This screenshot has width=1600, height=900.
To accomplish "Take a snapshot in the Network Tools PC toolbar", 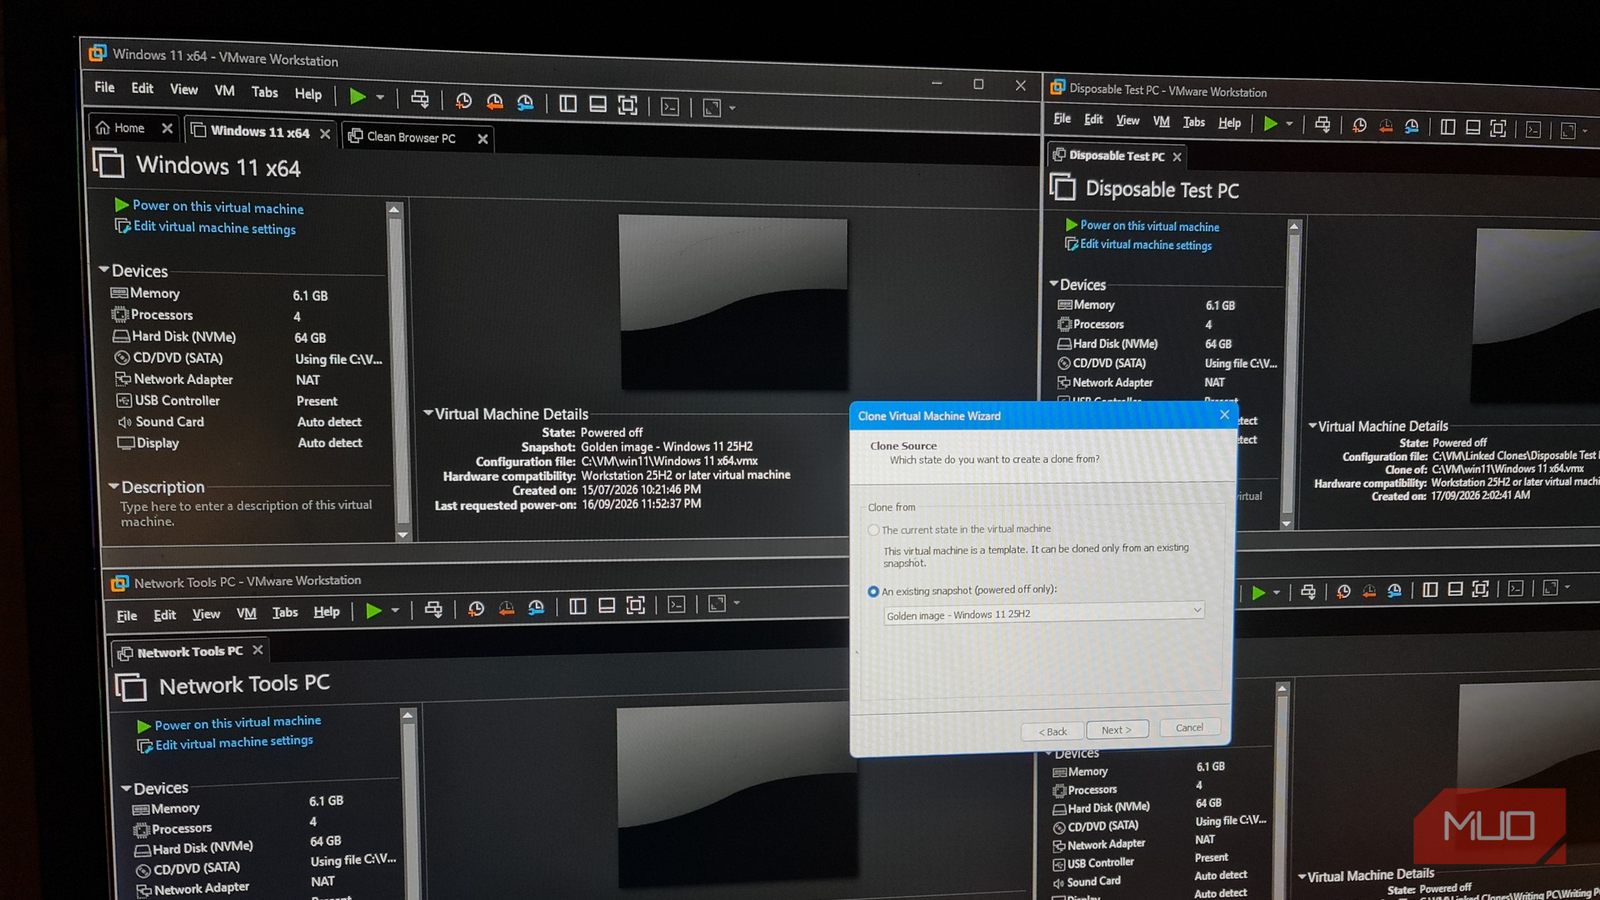I will tap(476, 608).
